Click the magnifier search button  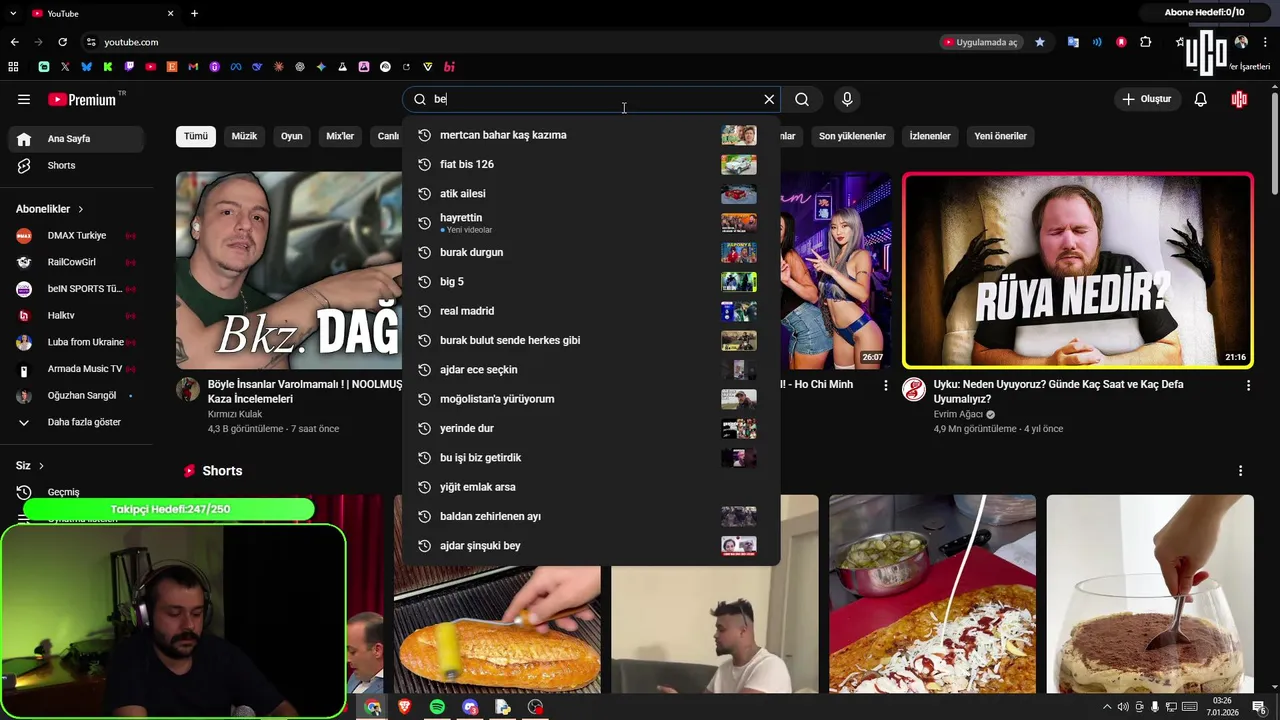tap(802, 99)
